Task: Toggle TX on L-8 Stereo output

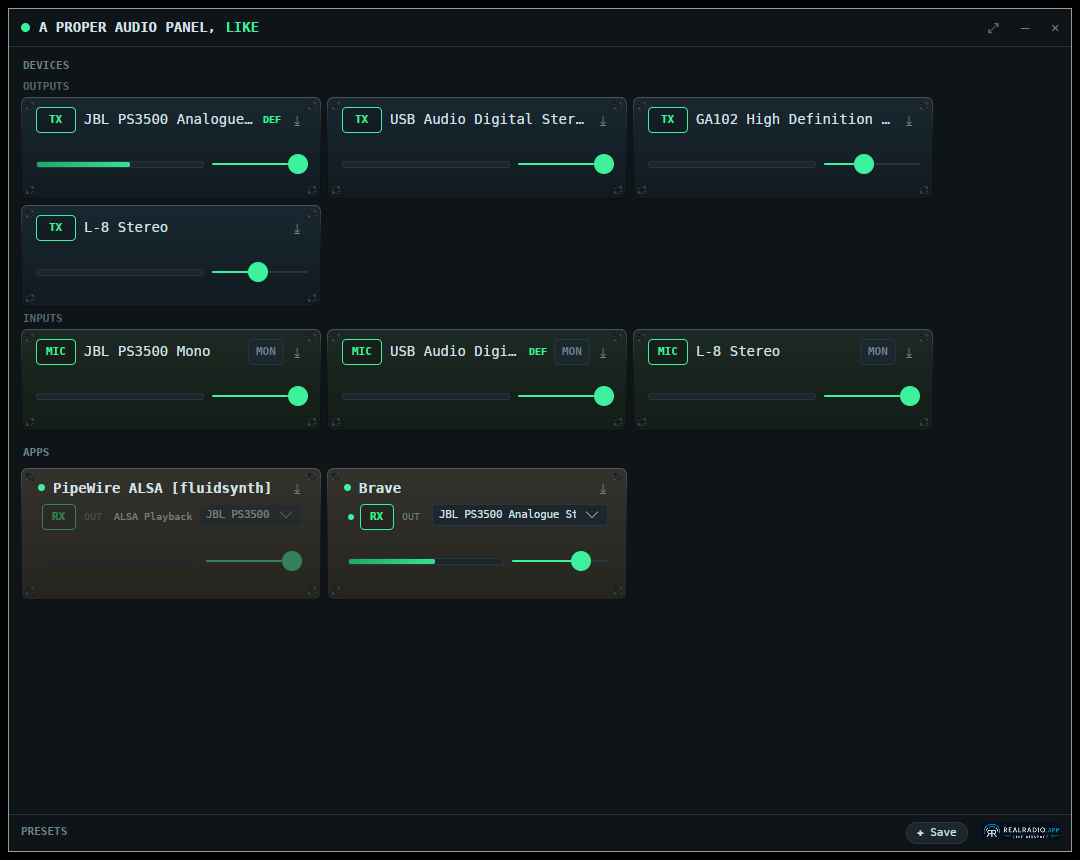Action: pyautogui.click(x=56, y=228)
